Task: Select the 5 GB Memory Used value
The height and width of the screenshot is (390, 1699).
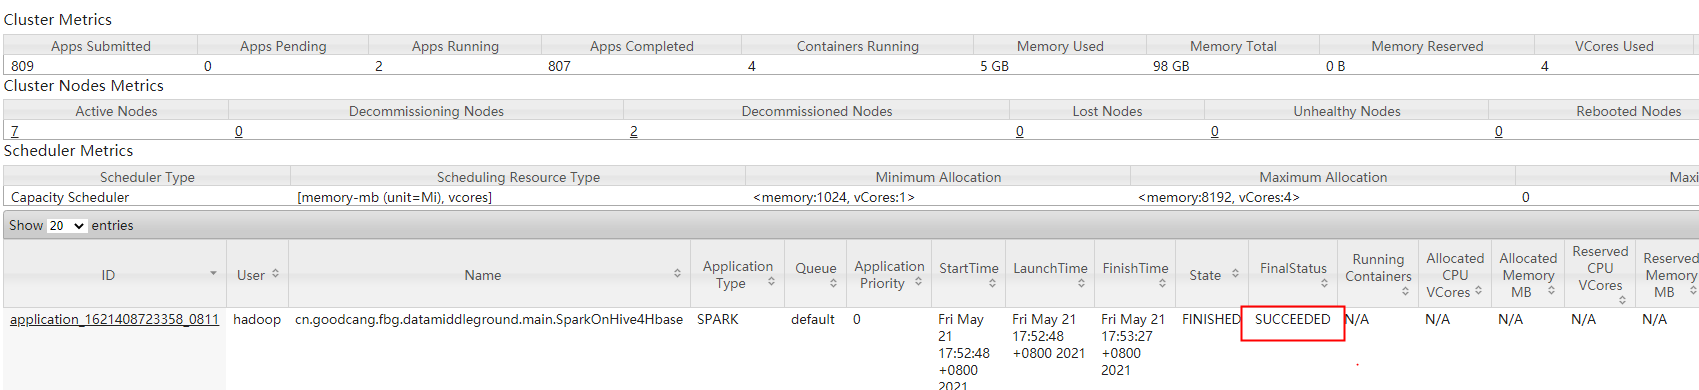Action: (994, 66)
